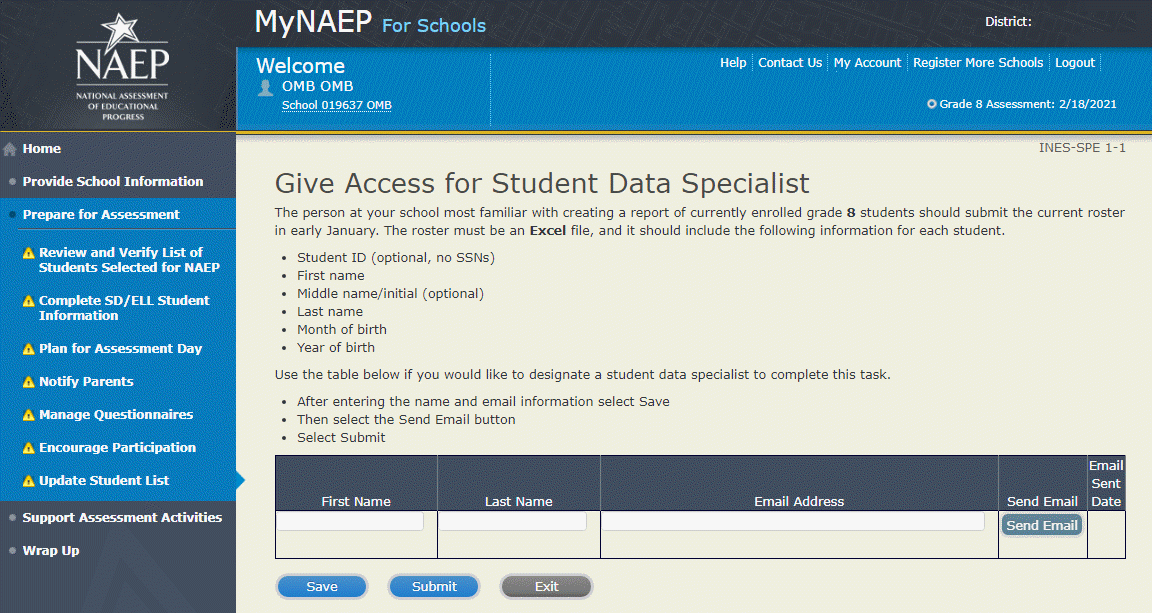Click warning icon beside Notify Parents
1152x613 pixels.
point(29,382)
